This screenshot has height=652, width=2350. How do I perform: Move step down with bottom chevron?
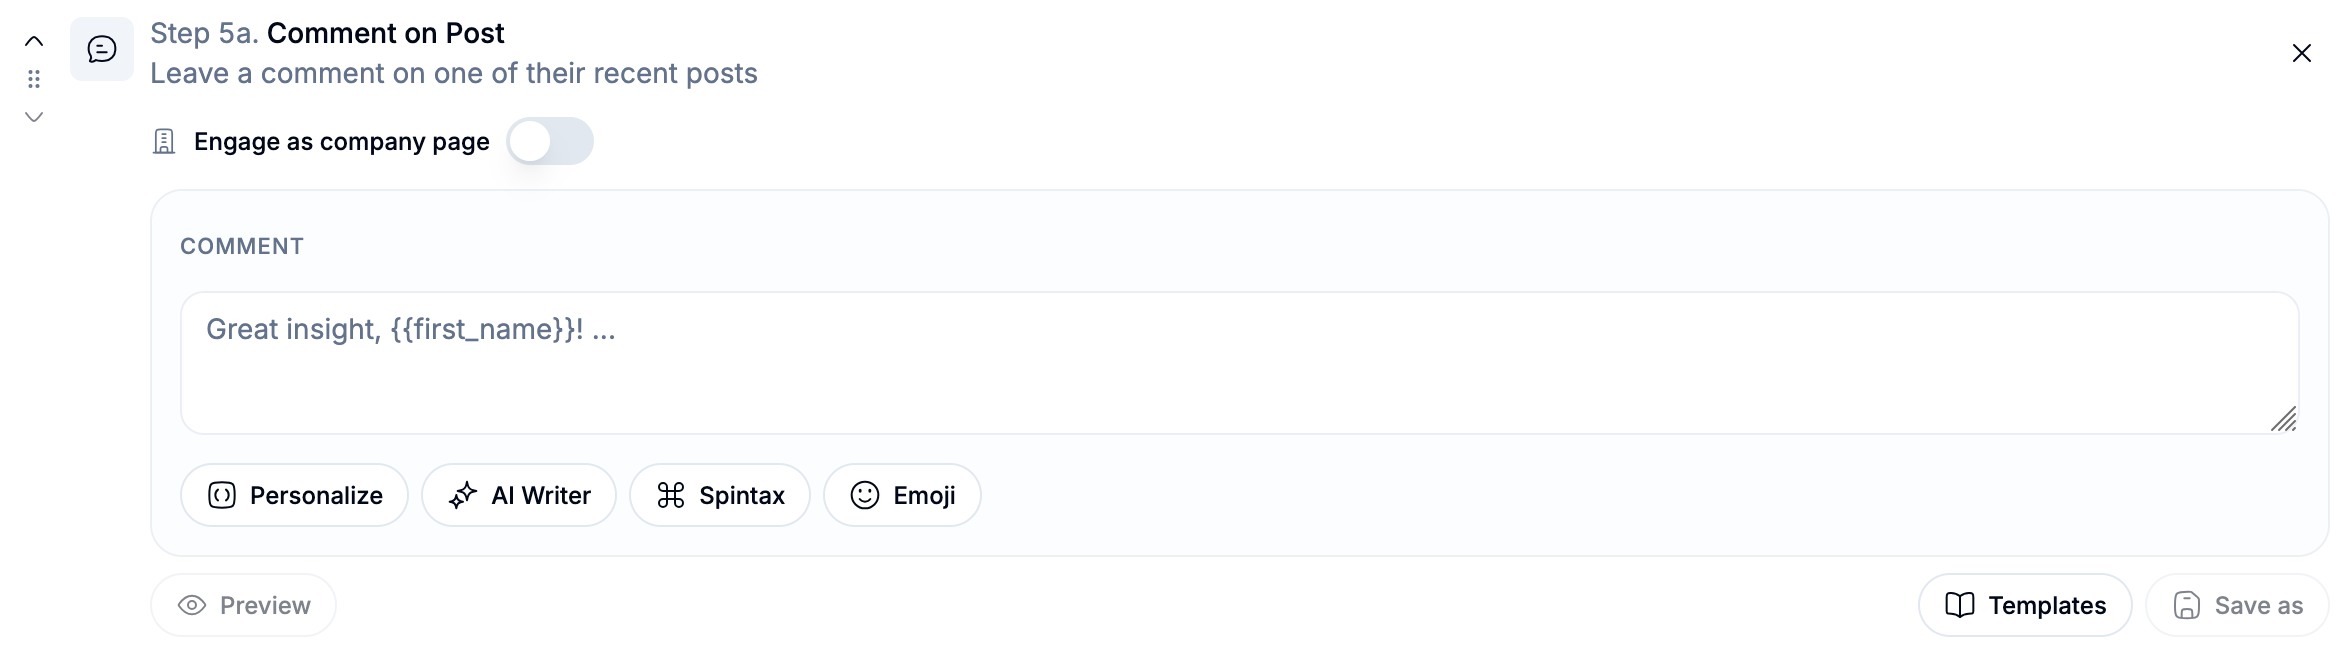pos(34,117)
